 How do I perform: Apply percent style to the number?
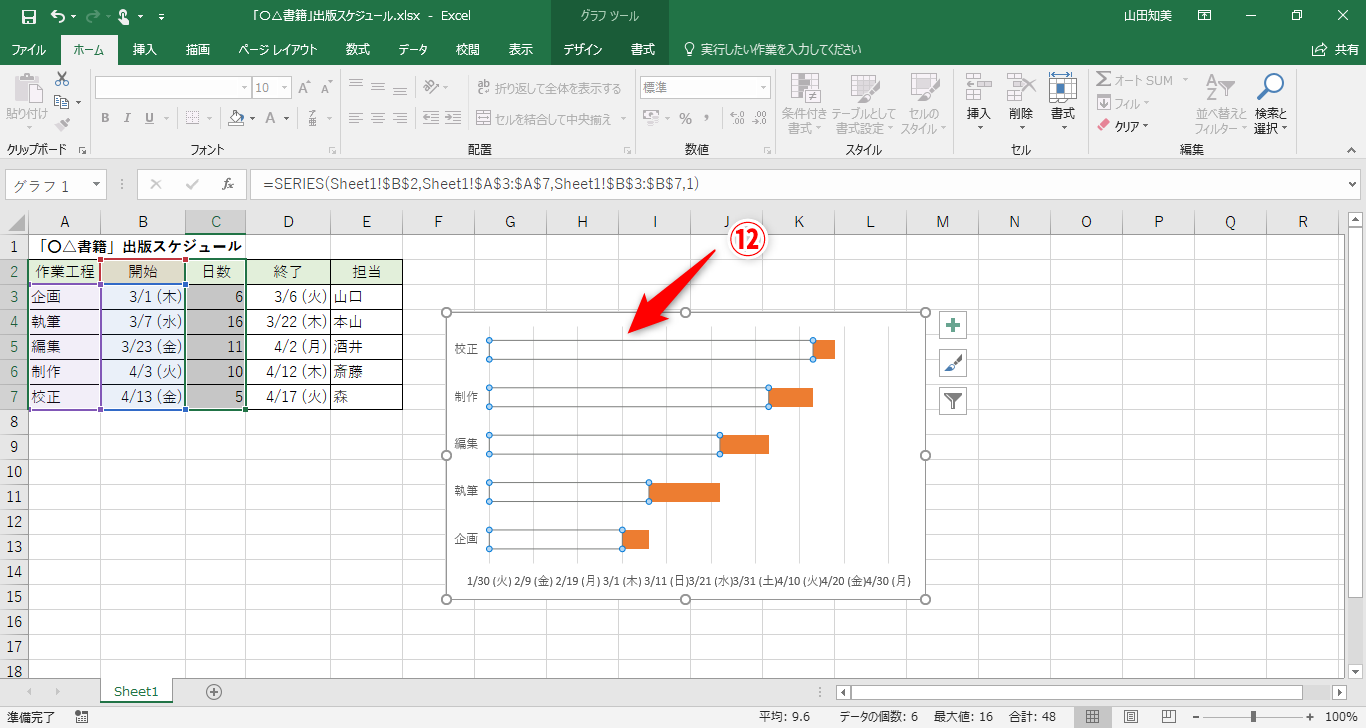pos(686,118)
